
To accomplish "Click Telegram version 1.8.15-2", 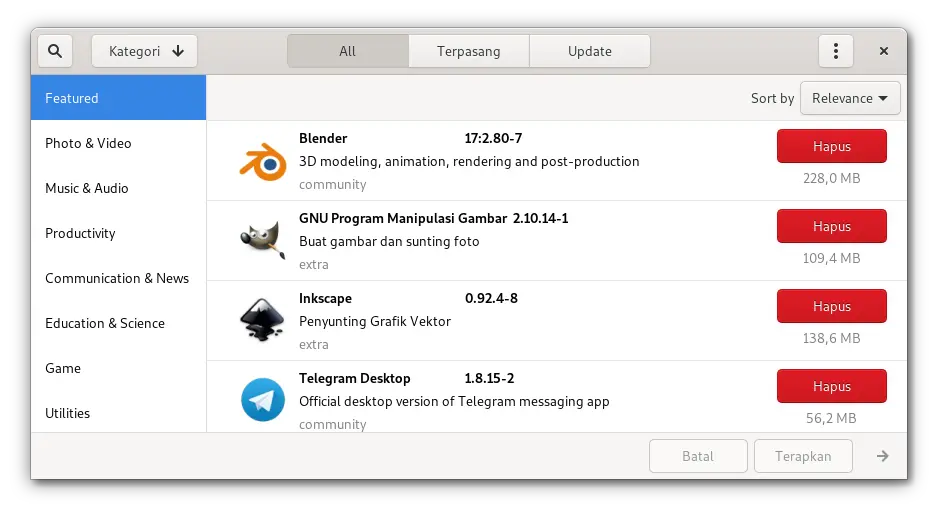I will click(x=490, y=378).
